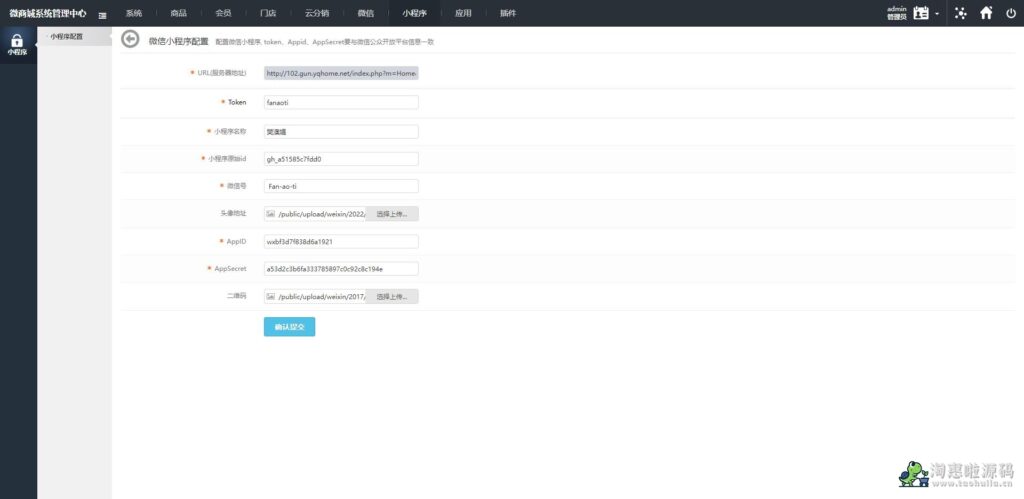Click the image icon in 头像地址 field

[270, 214]
